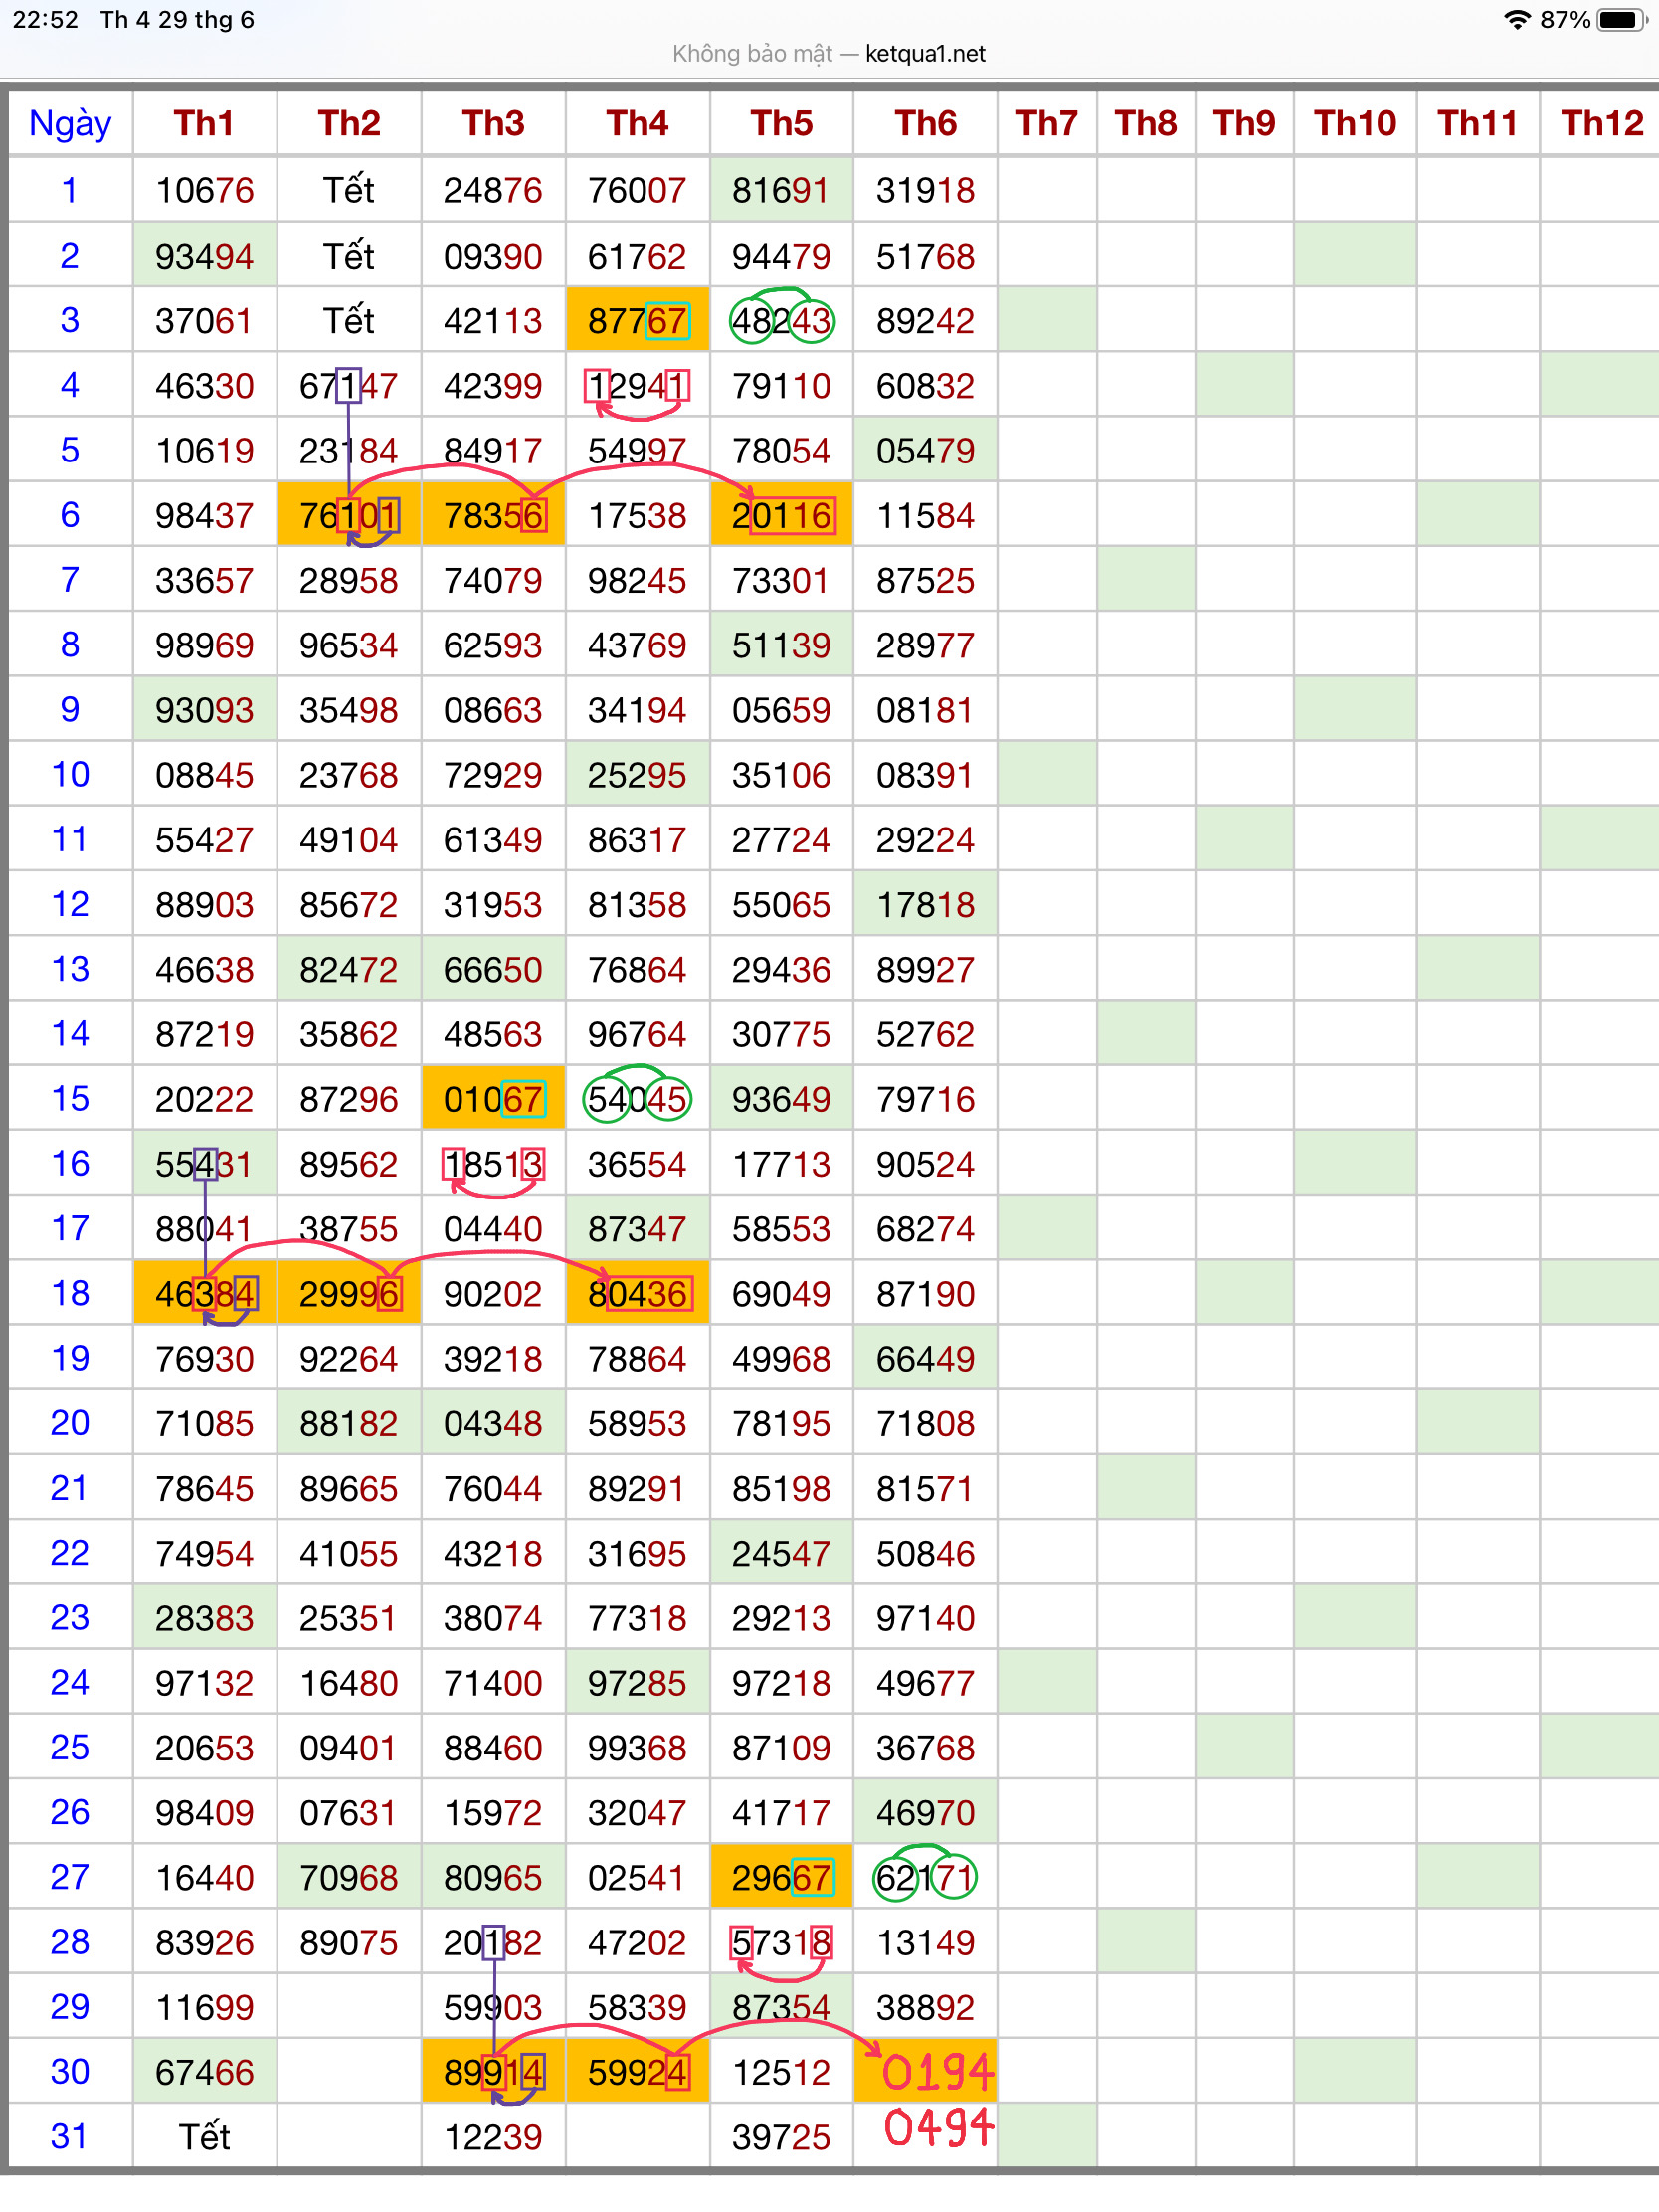This screenshot has width=1659, height=2212.
Task: Select the 80436 highlighted cell
Action: coord(637,1294)
